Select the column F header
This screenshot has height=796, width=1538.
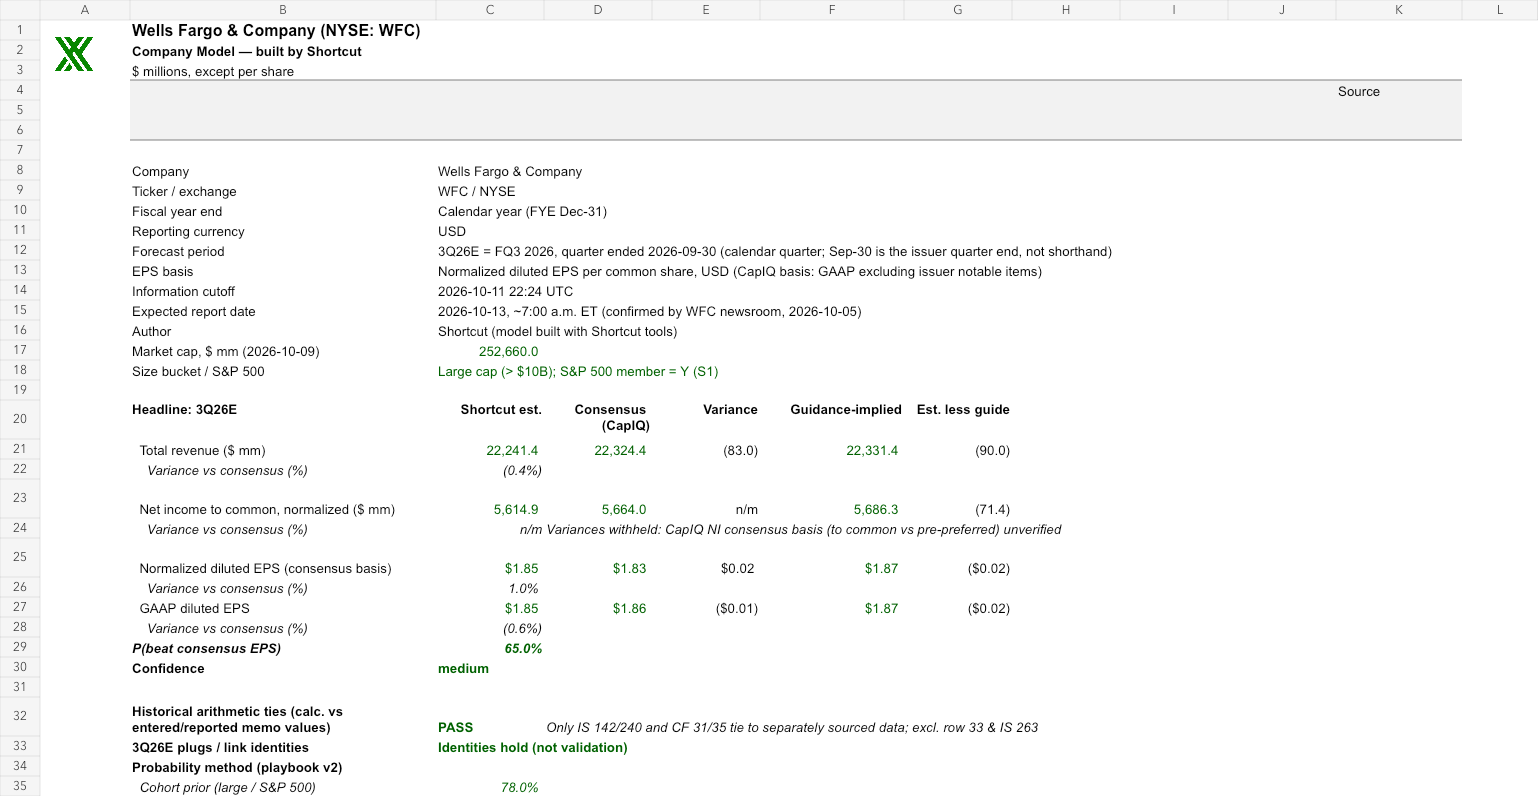click(832, 10)
